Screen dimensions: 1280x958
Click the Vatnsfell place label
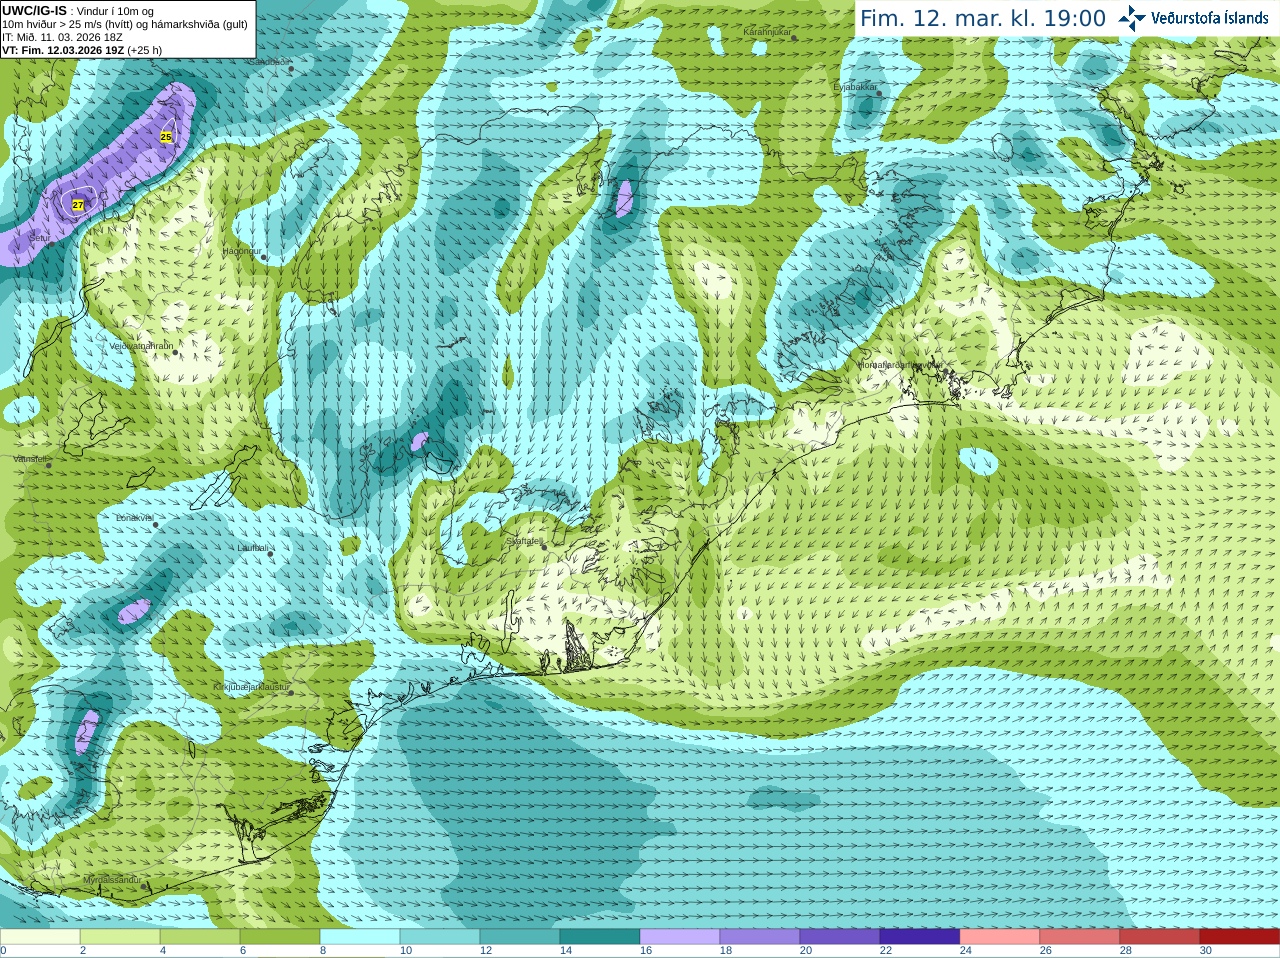tap(30, 459)
